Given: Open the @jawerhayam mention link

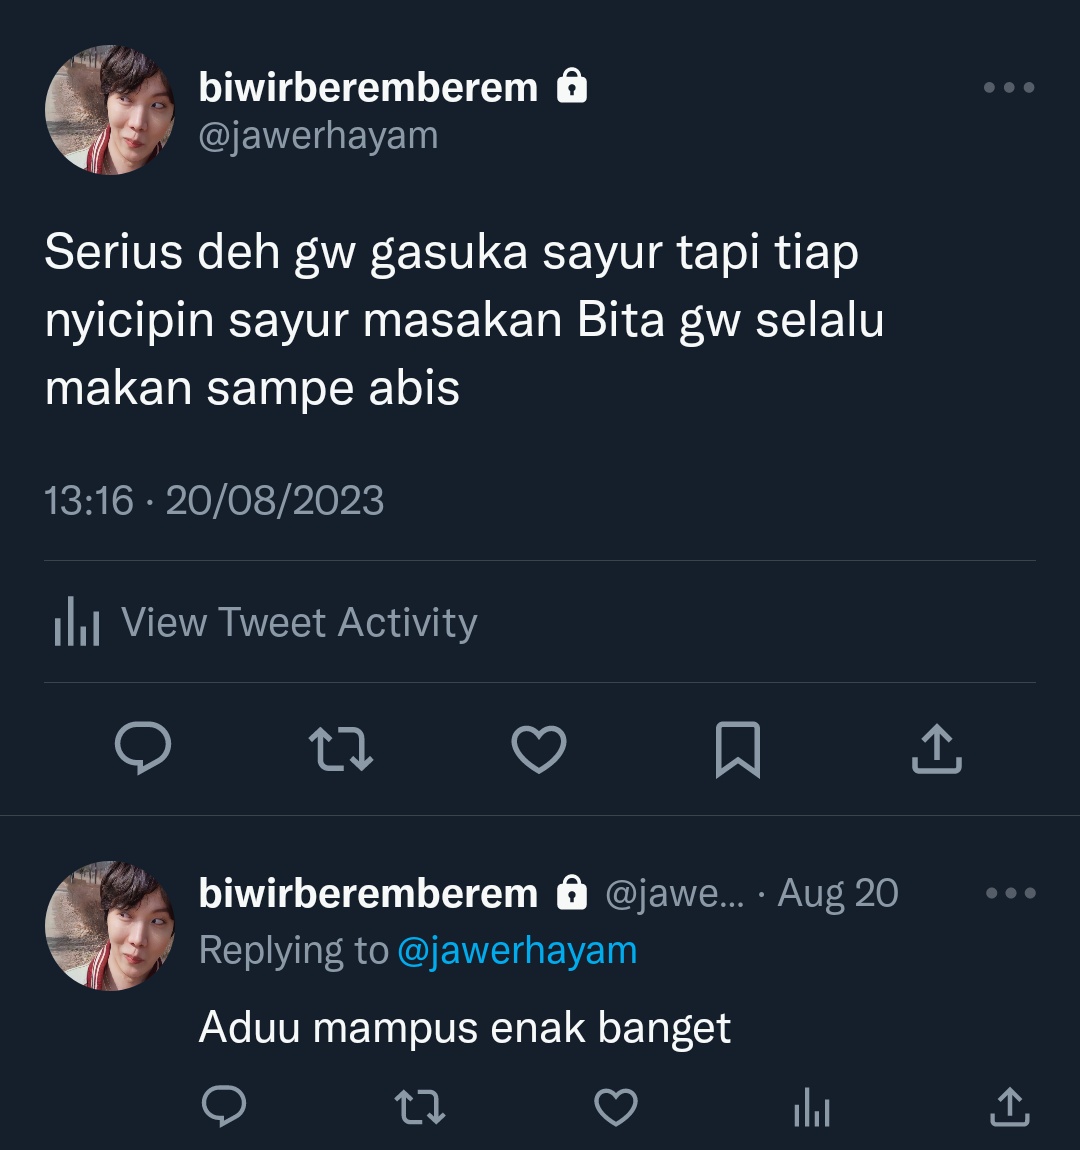Looking at the screenshot, I should point(517,950).
